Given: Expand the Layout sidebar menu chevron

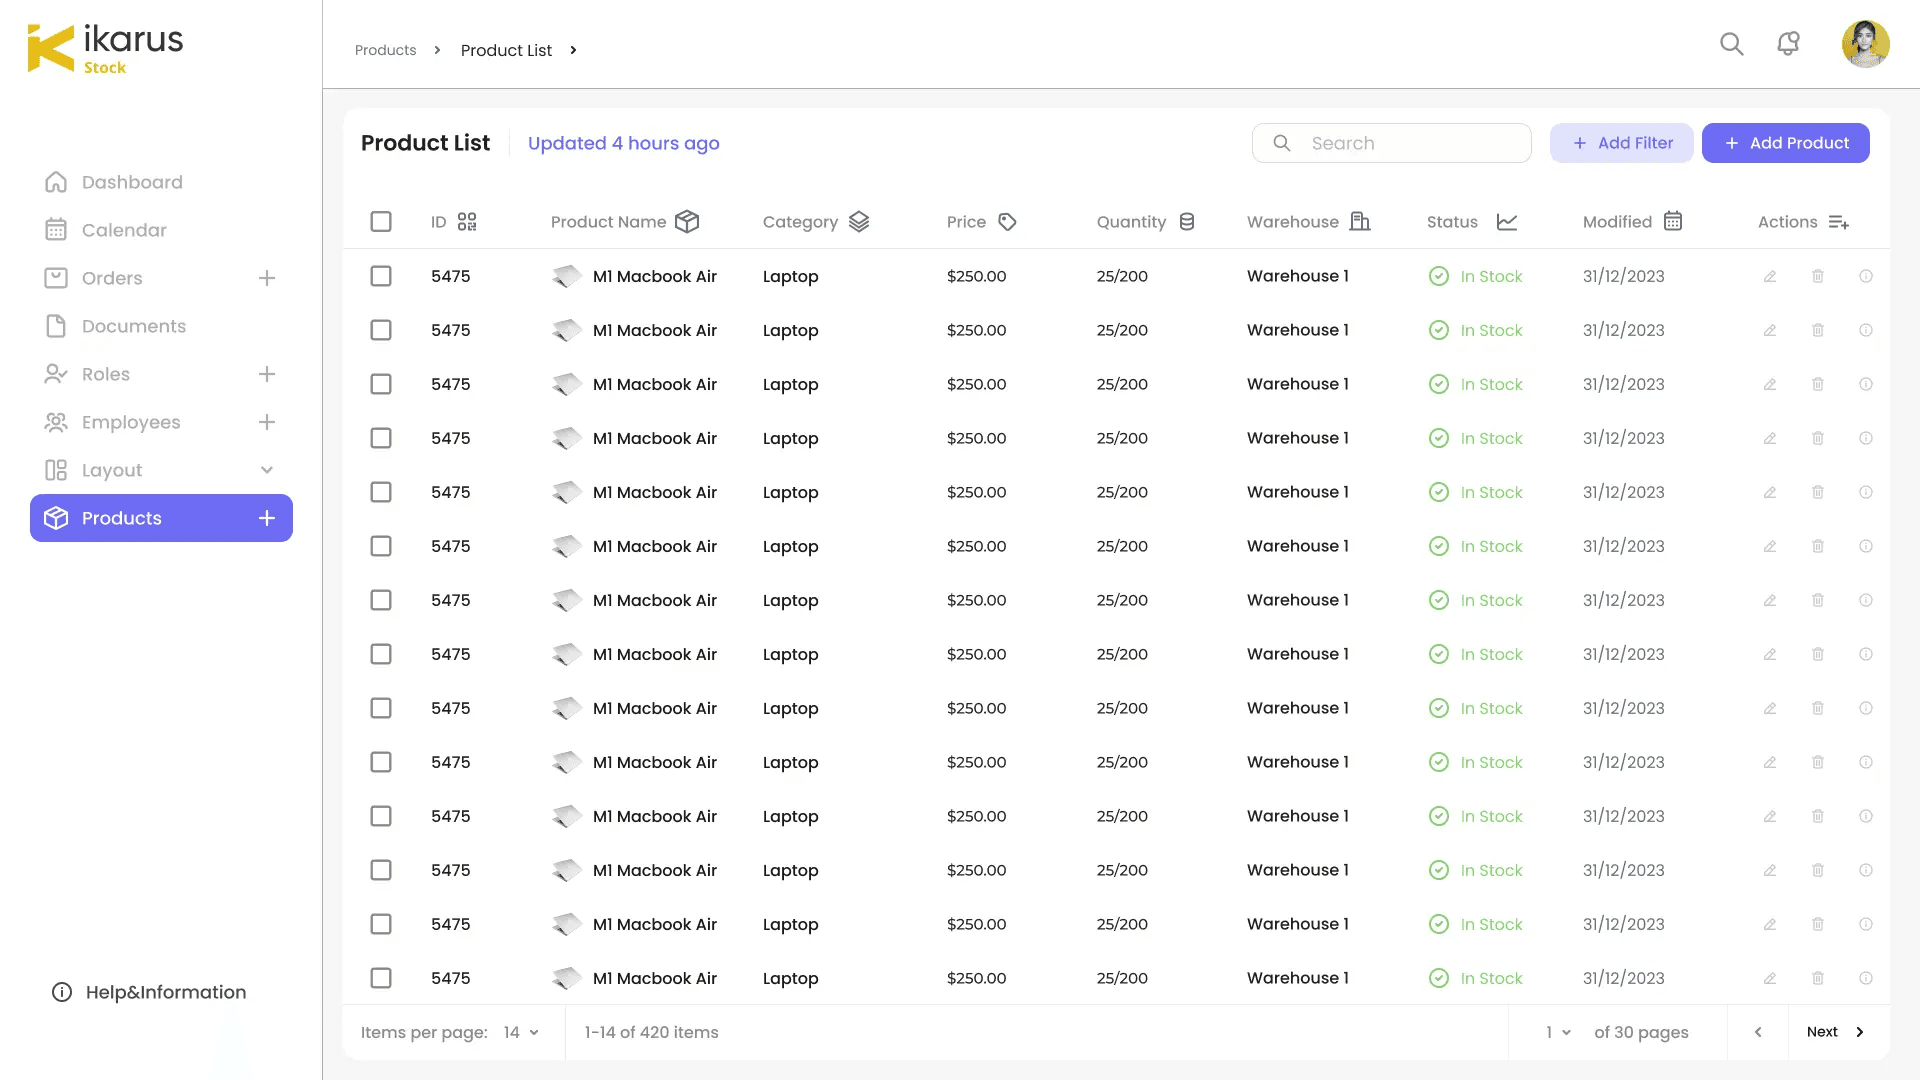Looking at the screenshot, I should (x=267, y=470).
